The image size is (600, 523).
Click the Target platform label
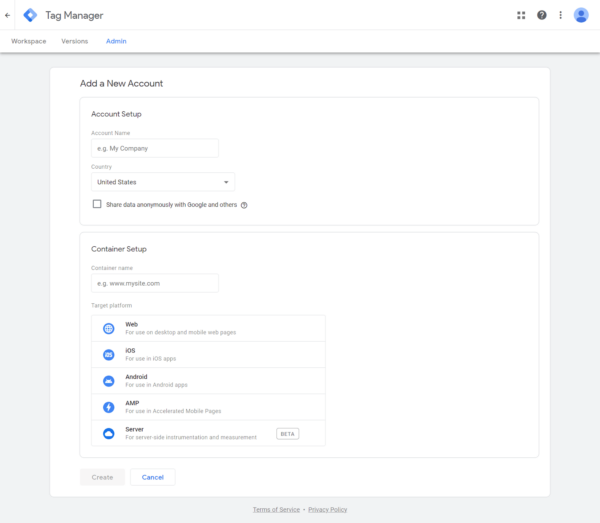point(111,305)
